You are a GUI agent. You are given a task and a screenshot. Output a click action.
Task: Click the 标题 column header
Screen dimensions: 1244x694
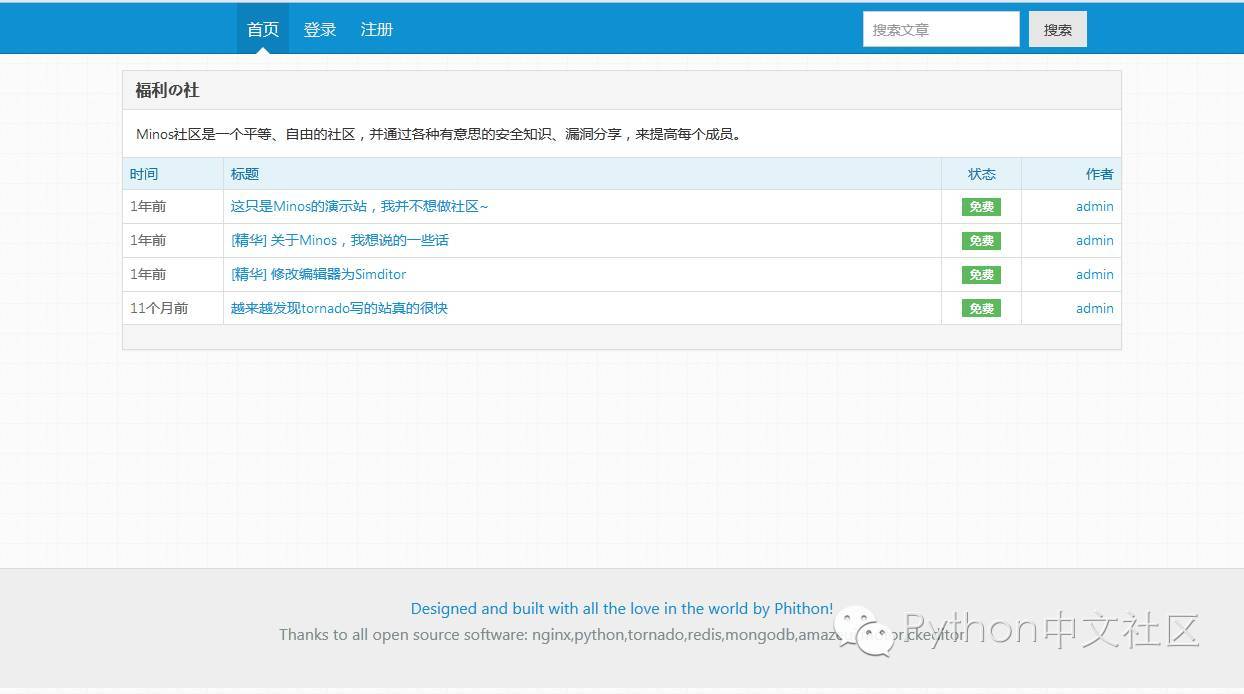[x=245, y=174]
